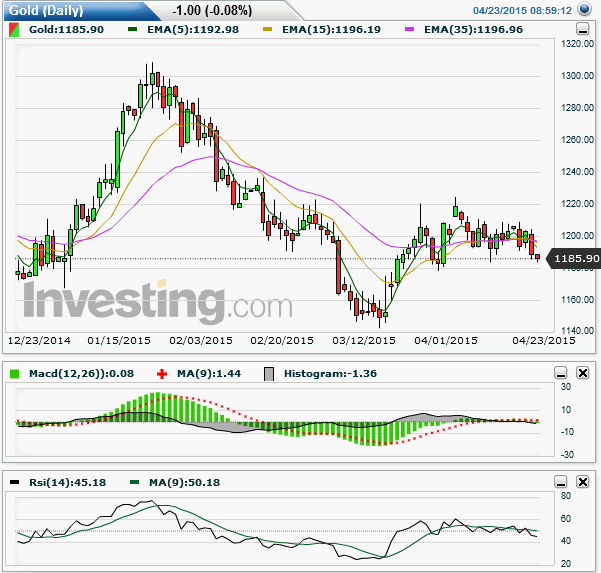Click the orange EMA(15) color swatch

point(267,29)
